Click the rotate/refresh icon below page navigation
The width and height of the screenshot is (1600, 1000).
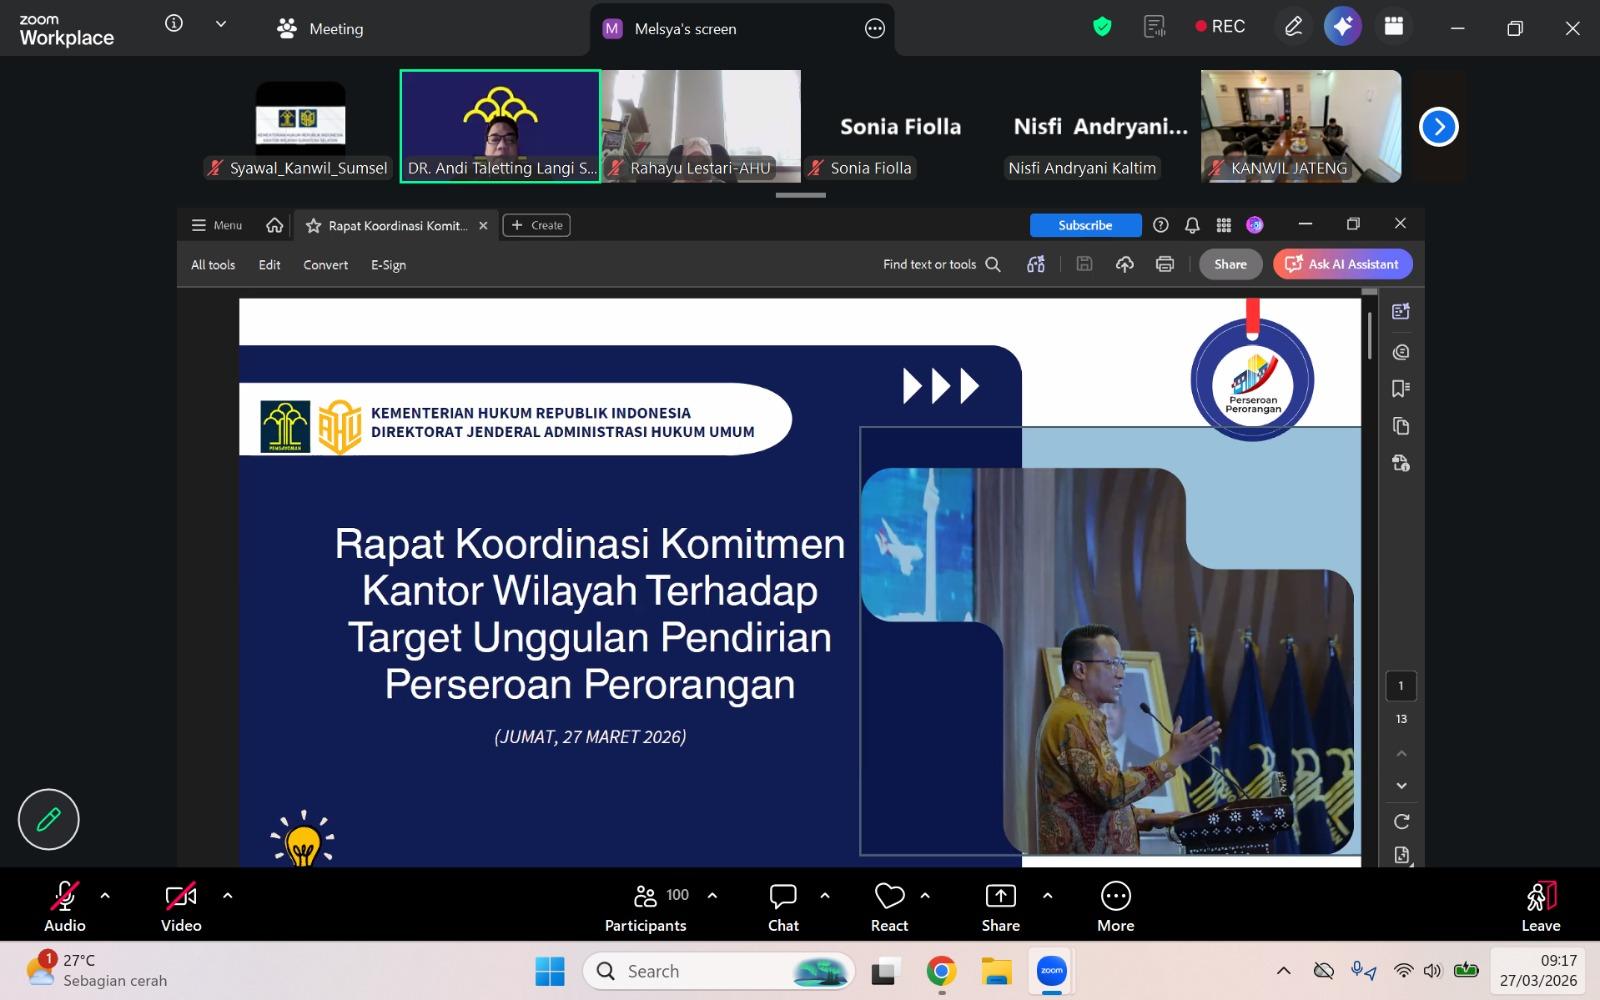(x=1400, y=820)
